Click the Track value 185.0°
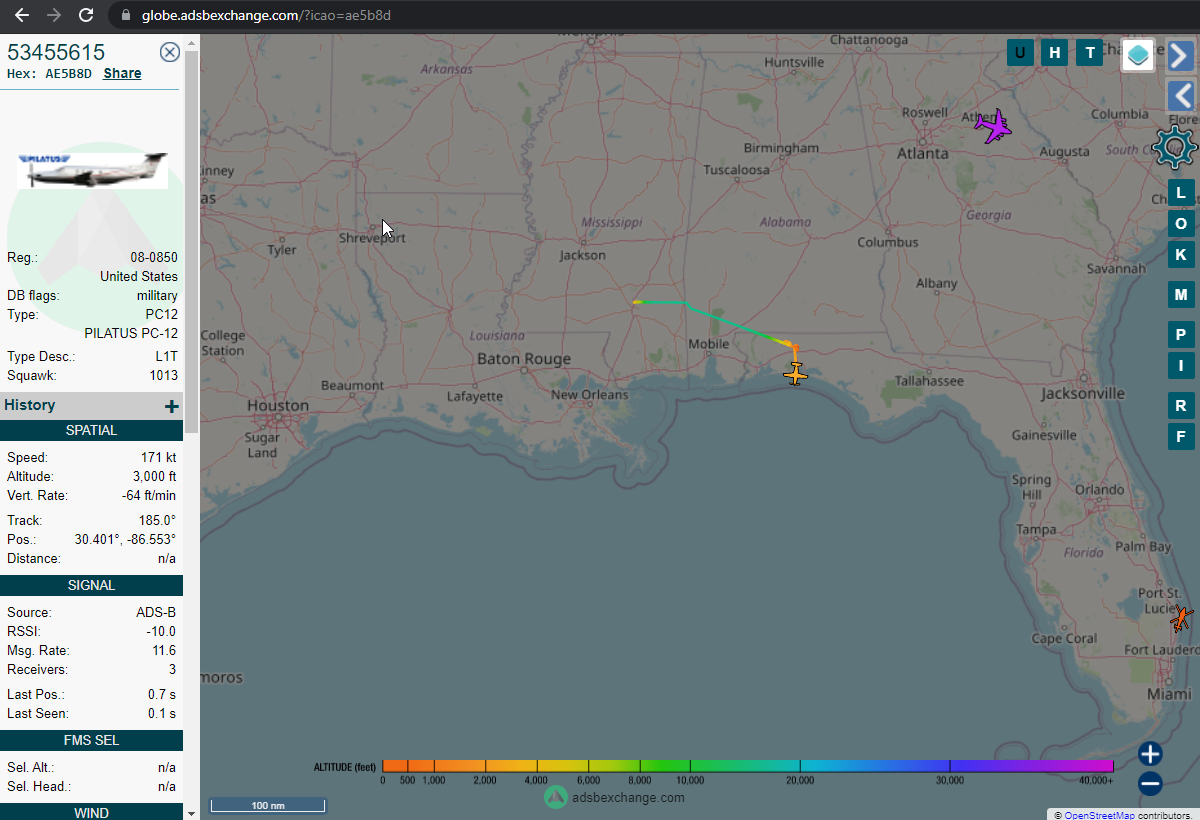The width and height of the screenshot is (1200, 820). [158, 521]
